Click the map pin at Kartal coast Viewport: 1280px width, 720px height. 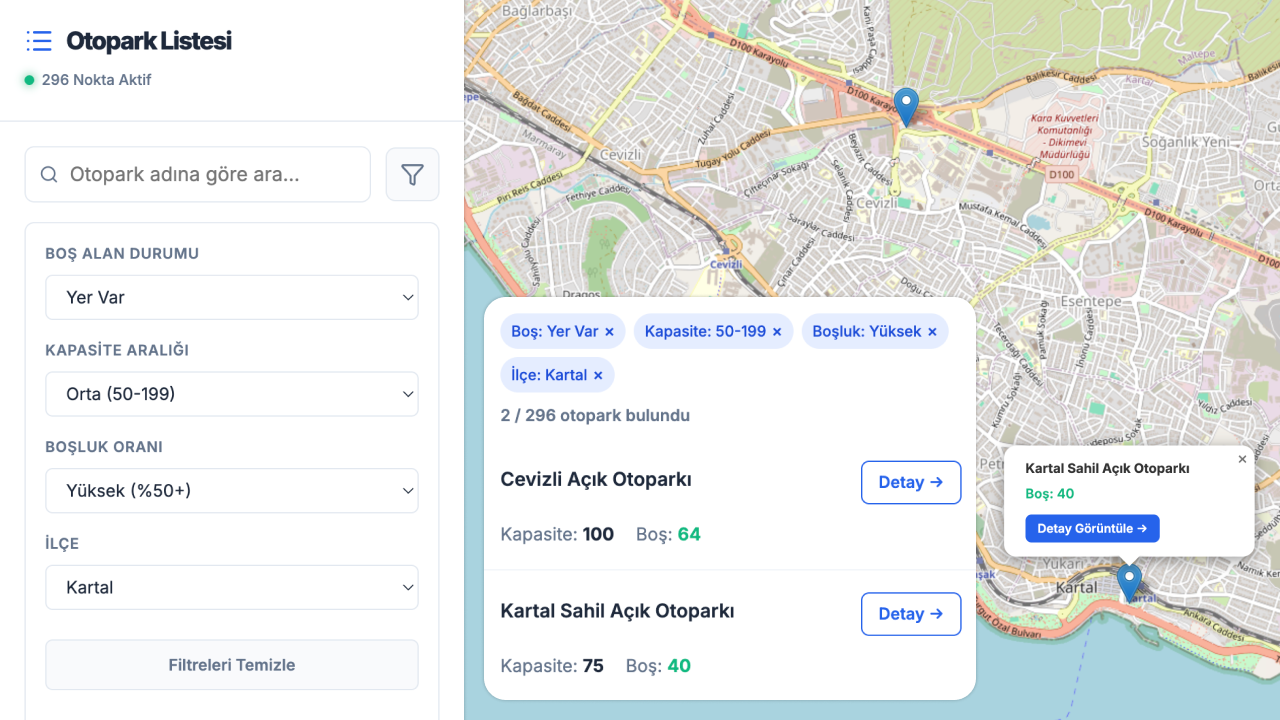tap(1129, 581)
